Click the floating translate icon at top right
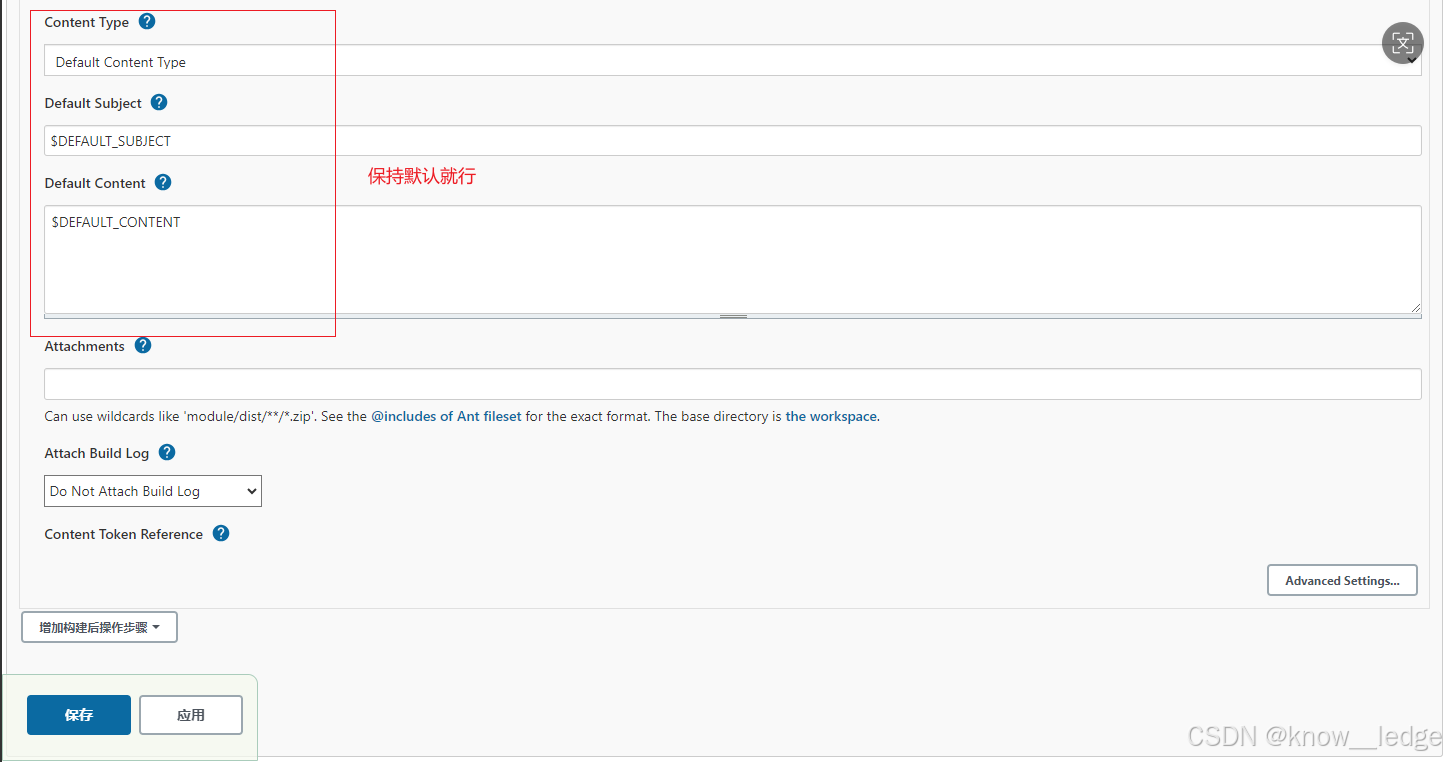The width and height of the screenshot is (1446, 762). (1402, 43)
